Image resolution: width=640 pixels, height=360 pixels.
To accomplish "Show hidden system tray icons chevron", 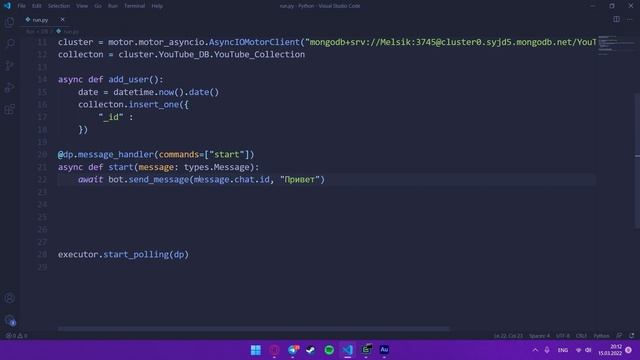I will pos(535,350).
